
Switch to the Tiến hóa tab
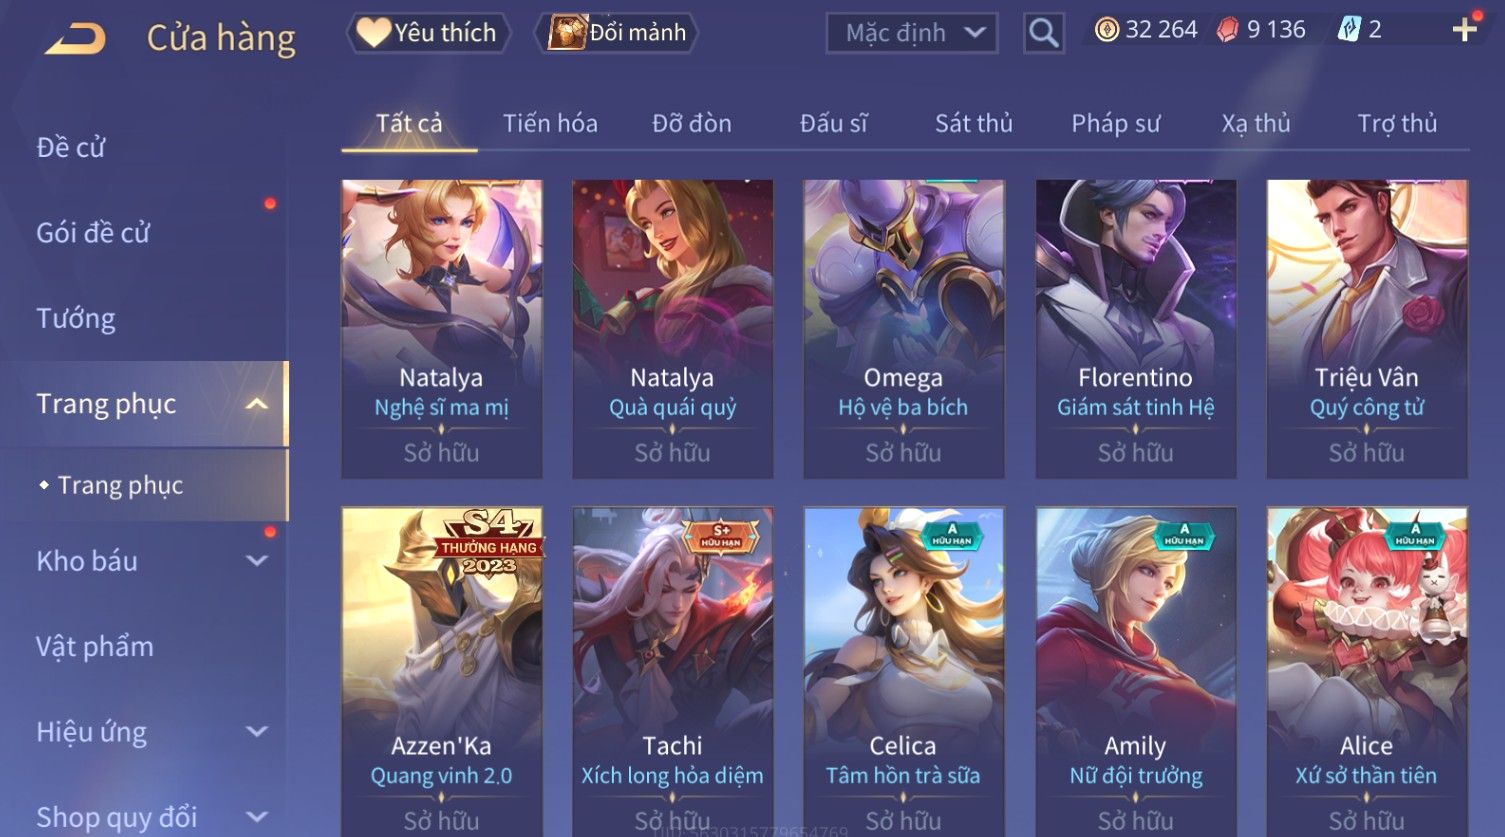coord(550,124)
